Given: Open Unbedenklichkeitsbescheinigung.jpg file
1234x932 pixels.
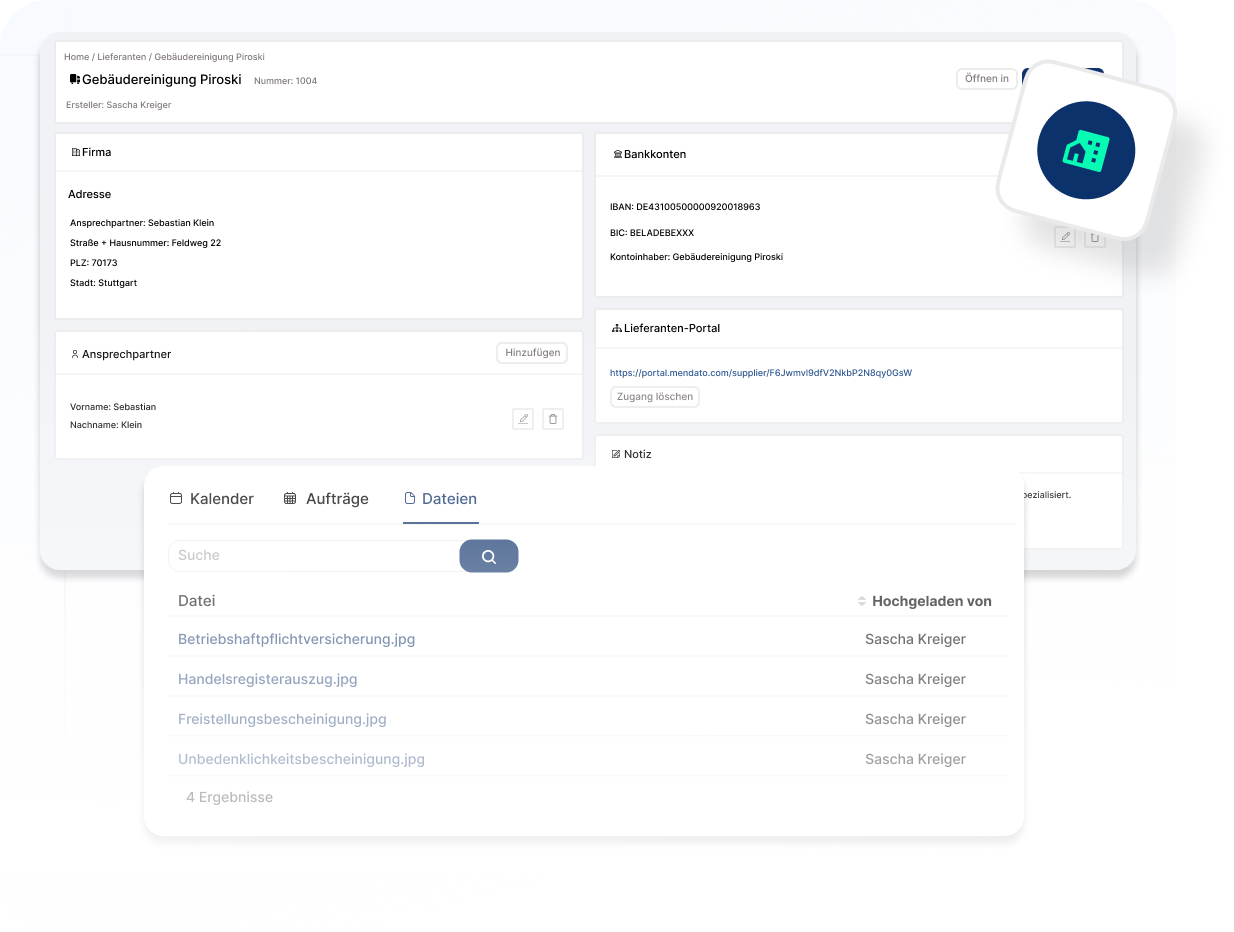Looking at the screenshot, I should coord(301,759).
